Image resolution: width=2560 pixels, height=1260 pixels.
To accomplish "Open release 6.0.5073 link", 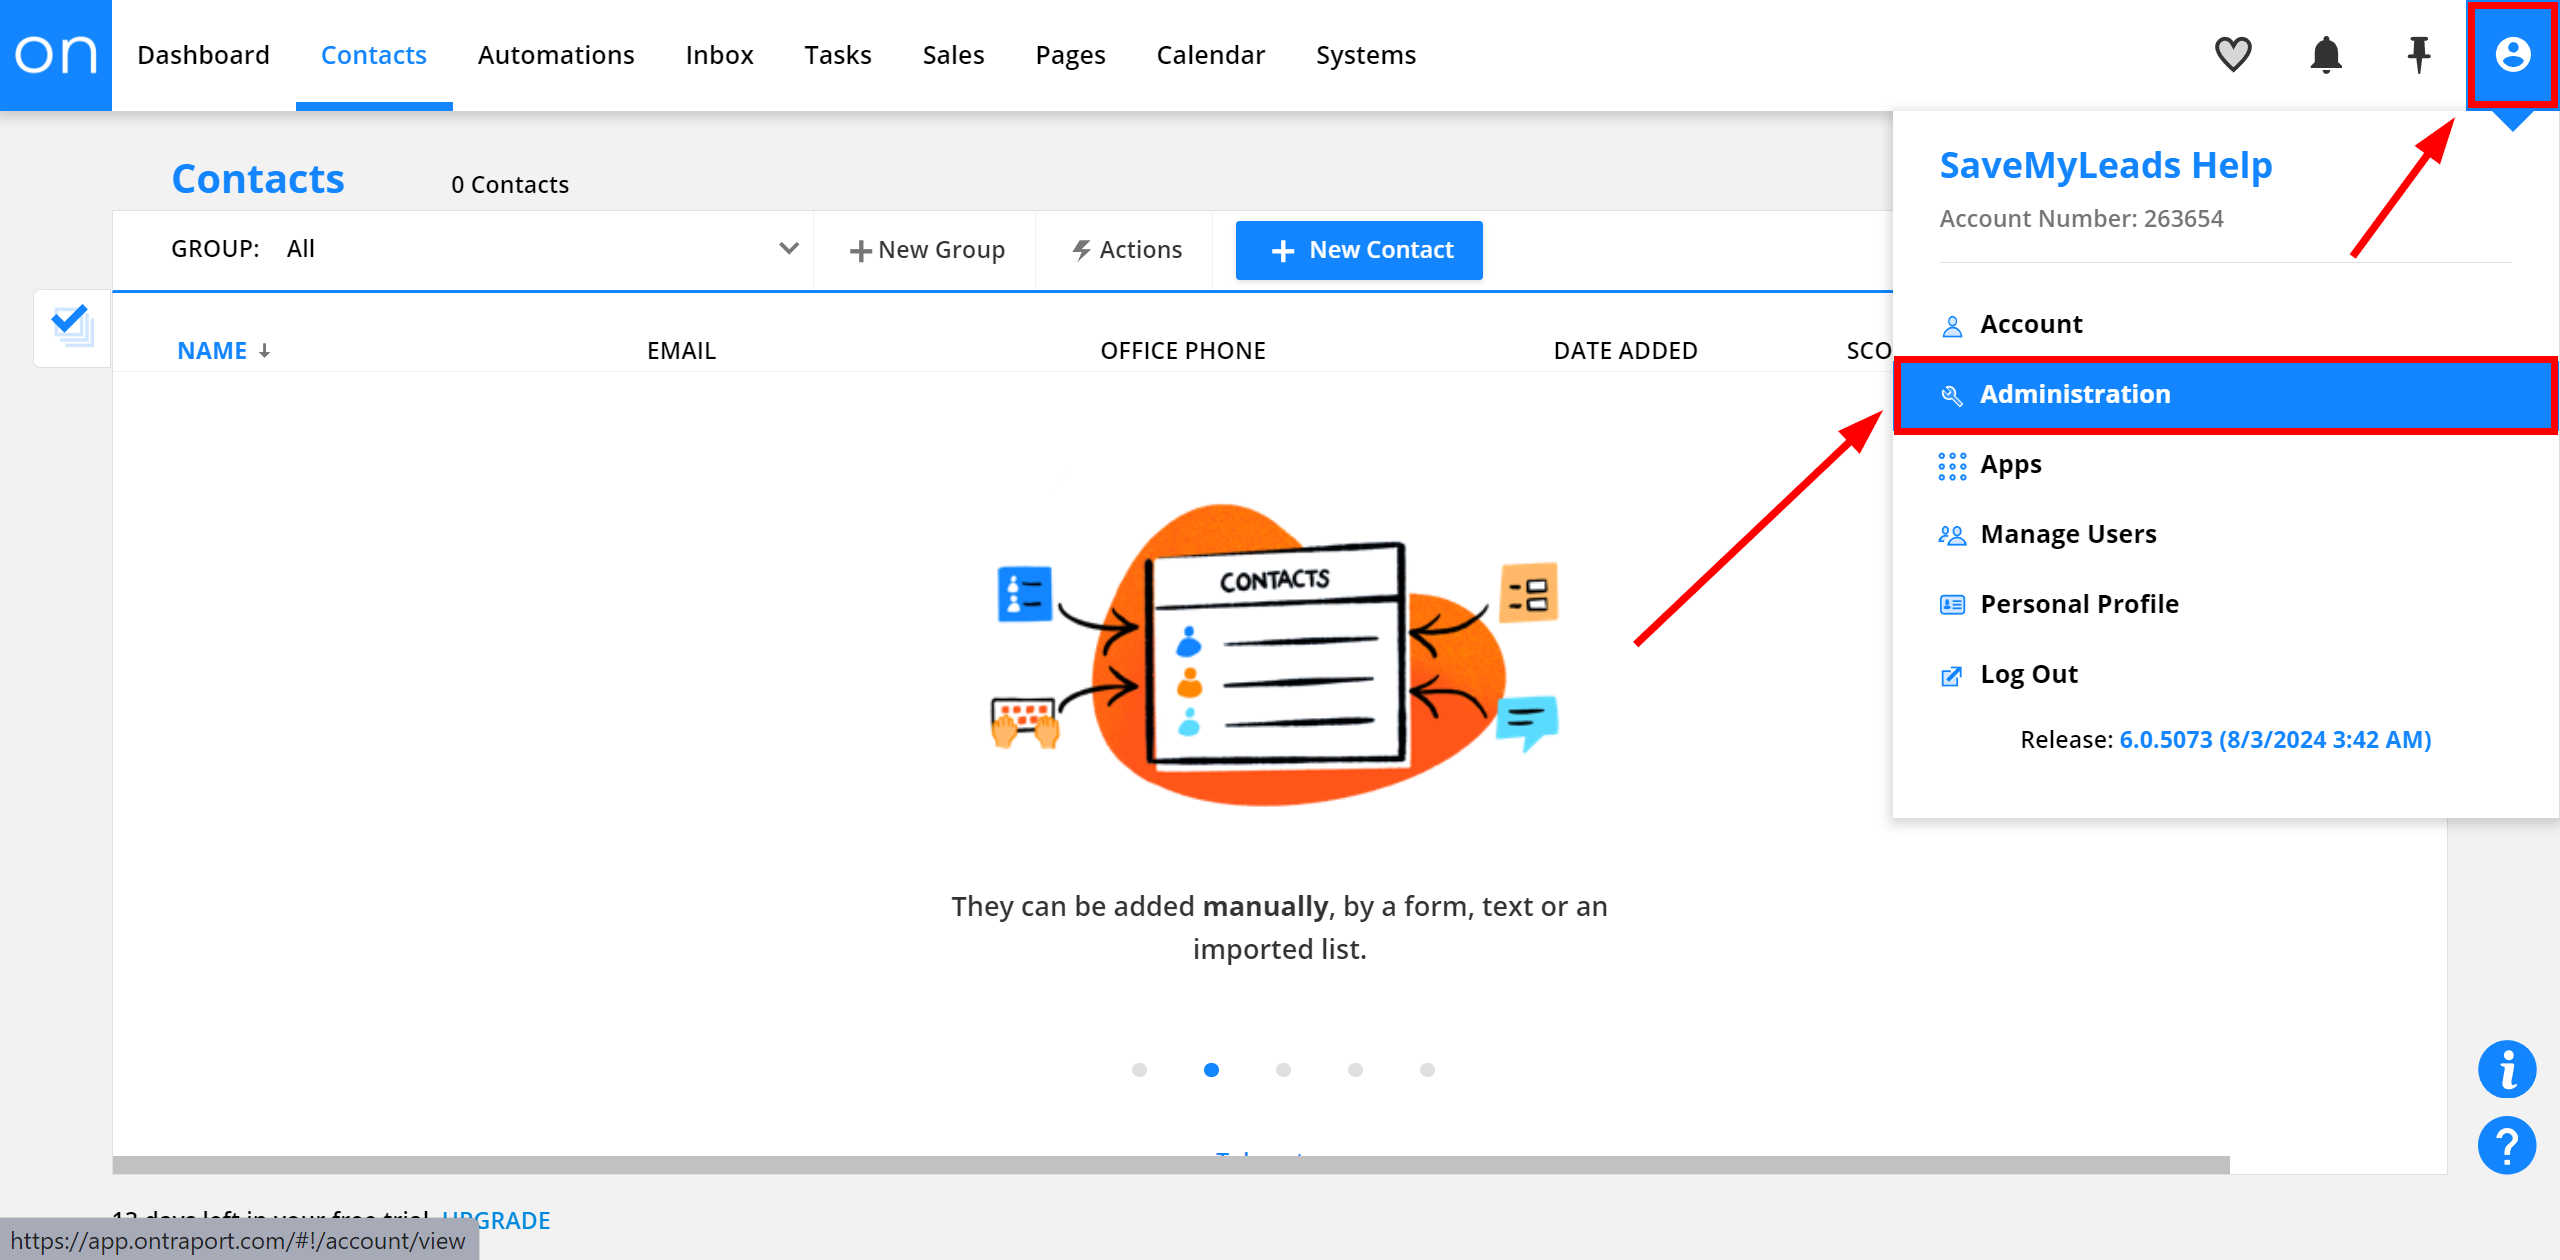I will 2275,740.
